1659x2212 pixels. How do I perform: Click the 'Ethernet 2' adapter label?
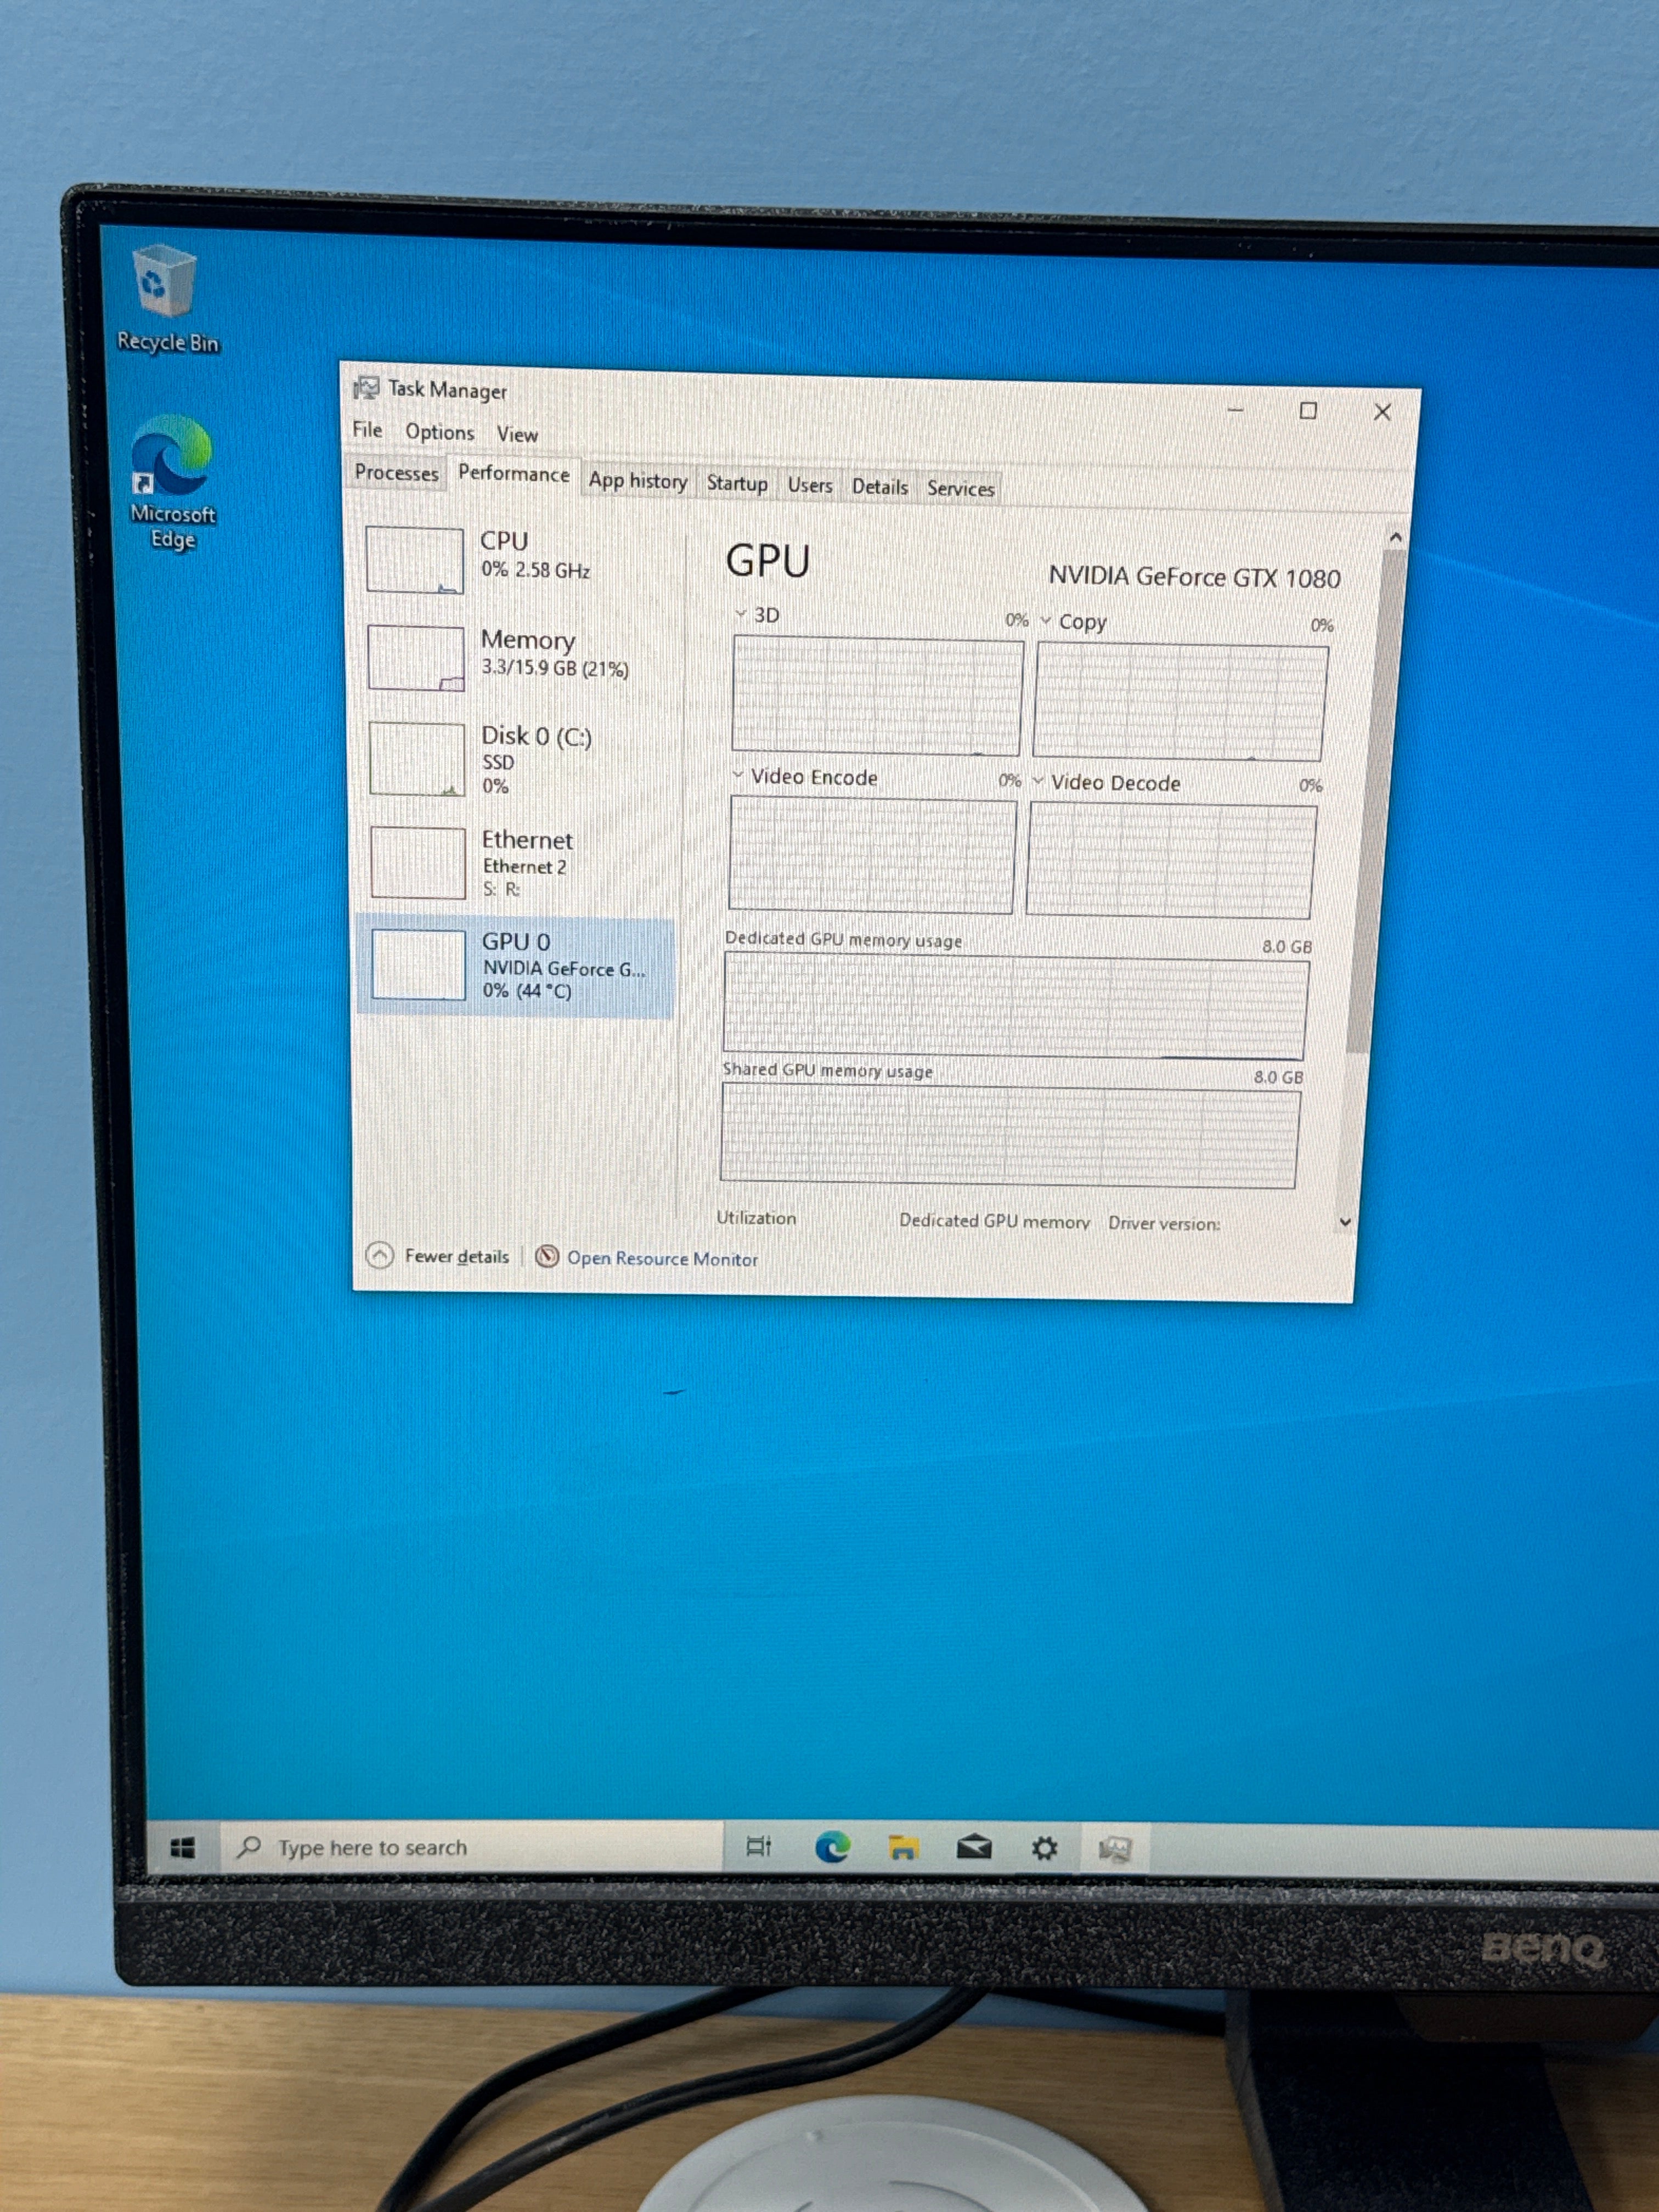coord(524,866)
